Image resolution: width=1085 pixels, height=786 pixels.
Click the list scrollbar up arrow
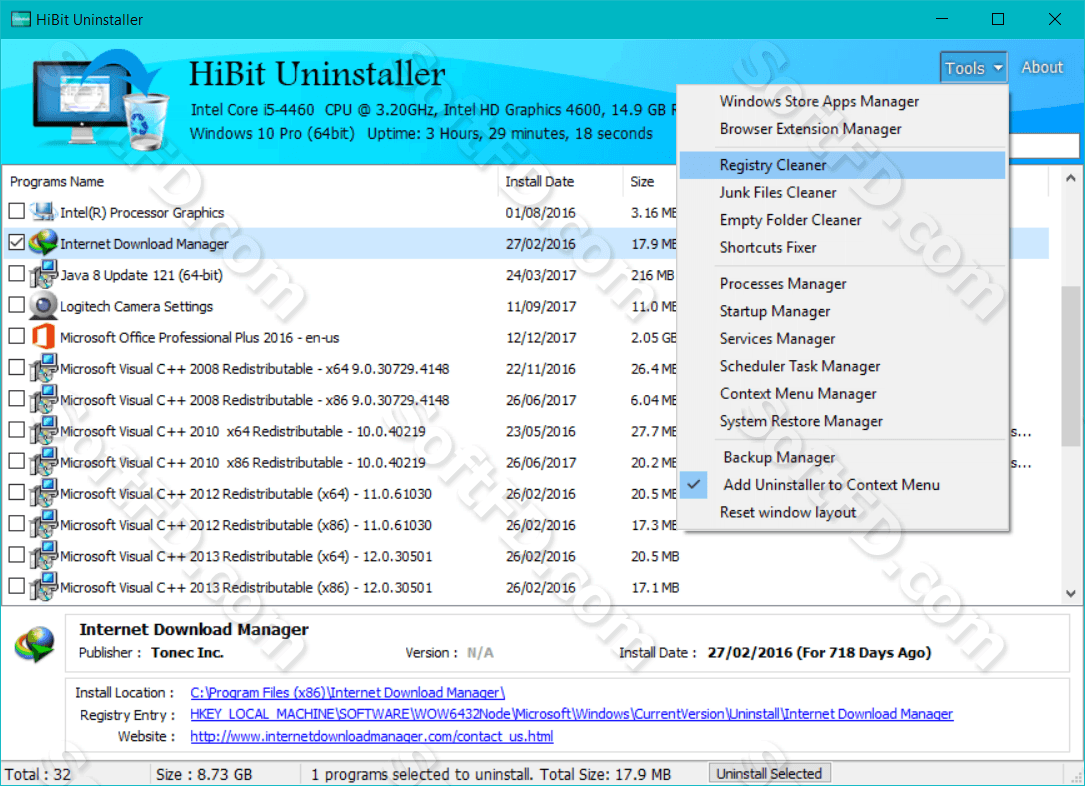[1070, 179]
